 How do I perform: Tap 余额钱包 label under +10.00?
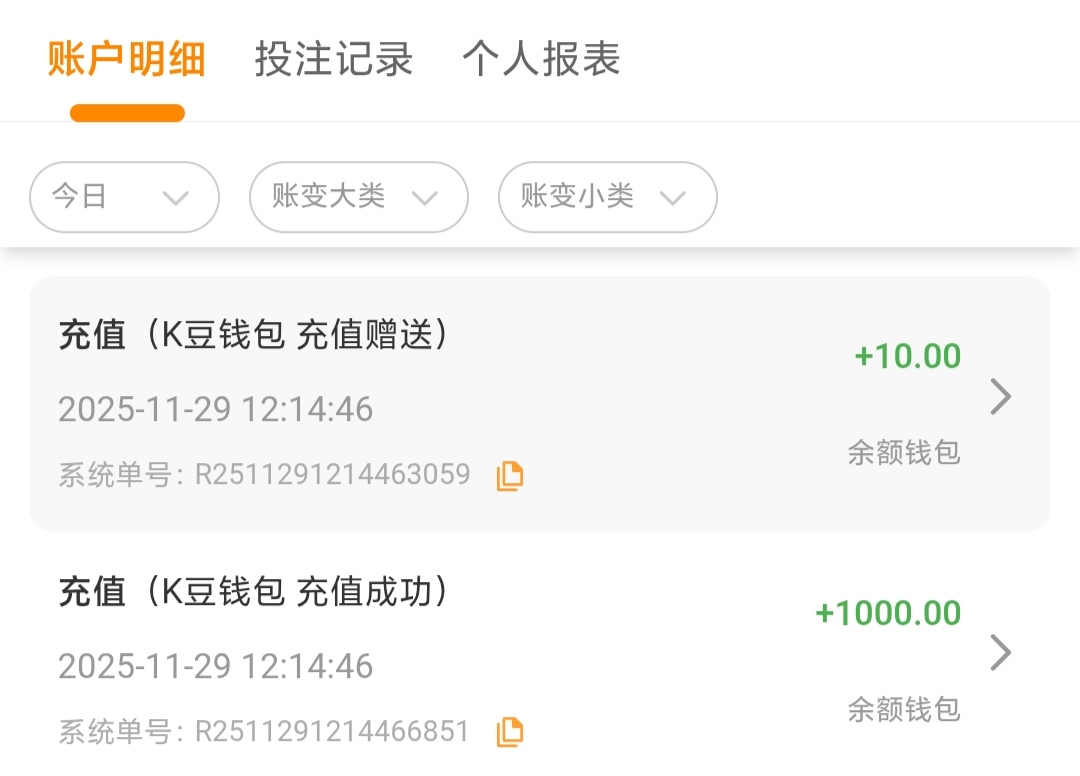pyautogui.click(x=904, y=453)
